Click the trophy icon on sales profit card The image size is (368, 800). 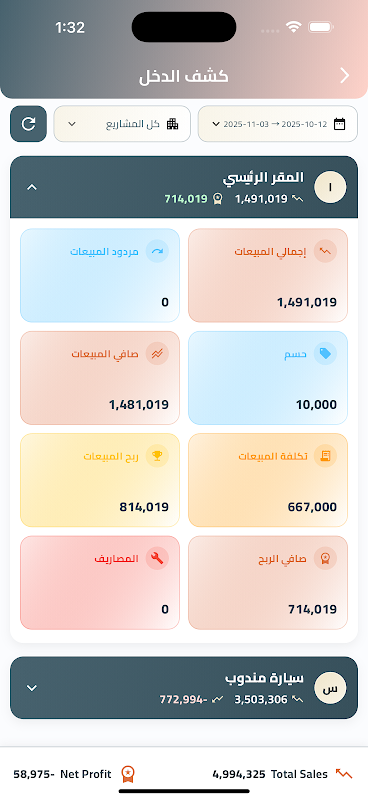click(157, 456)
